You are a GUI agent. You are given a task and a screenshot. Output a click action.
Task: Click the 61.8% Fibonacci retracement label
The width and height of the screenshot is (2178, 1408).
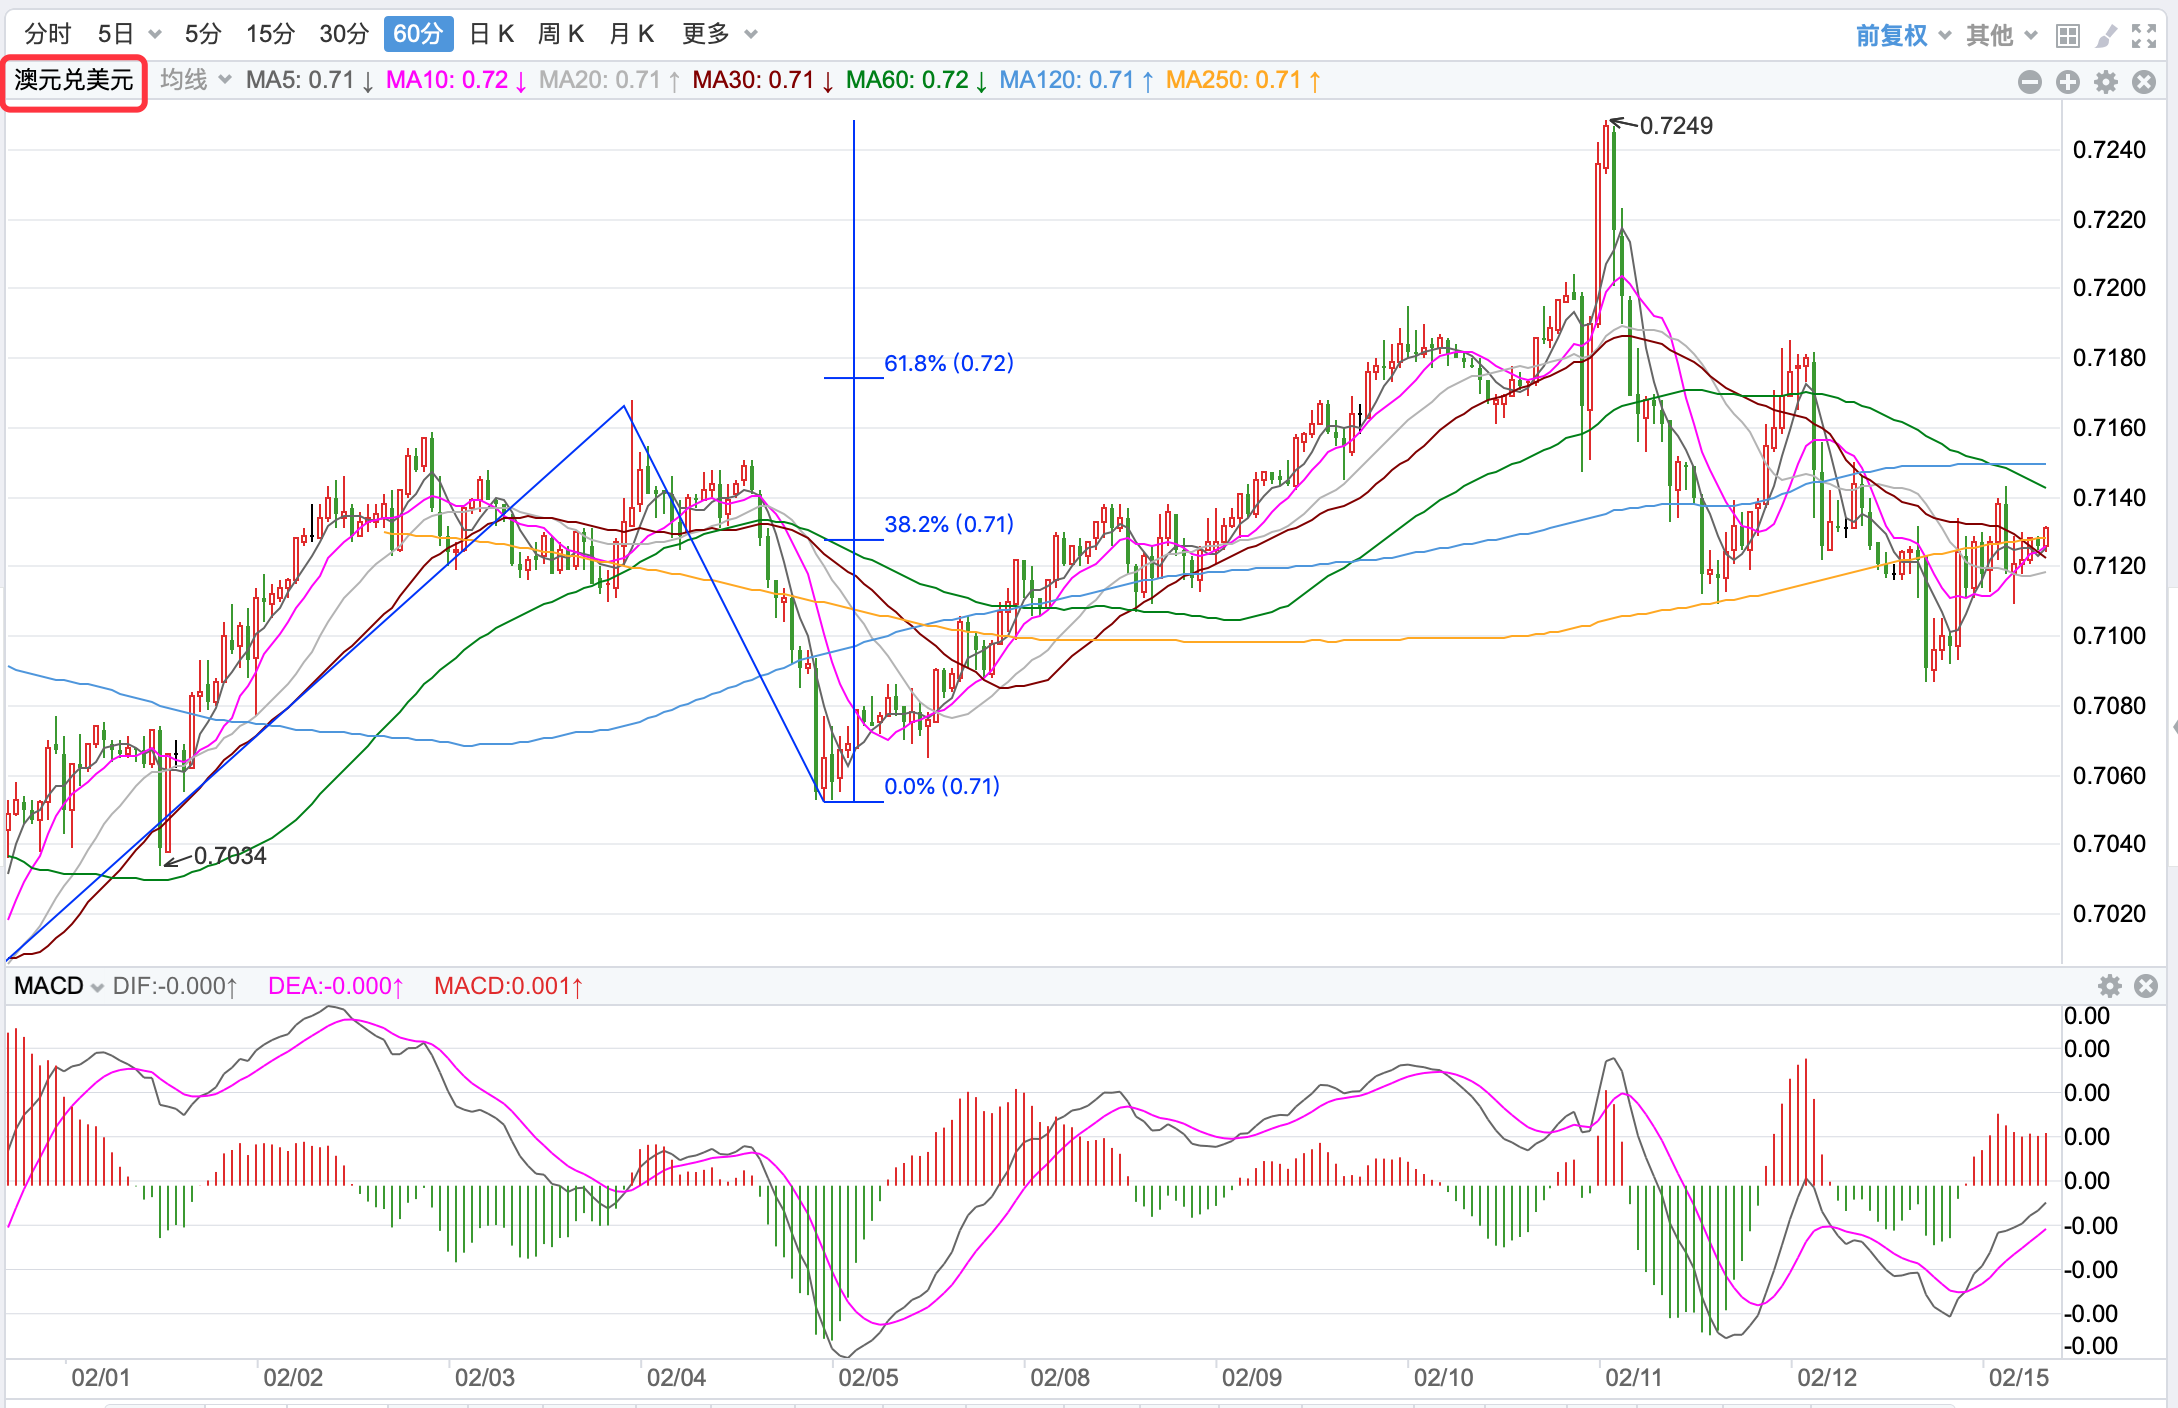(x=948, y=363)
